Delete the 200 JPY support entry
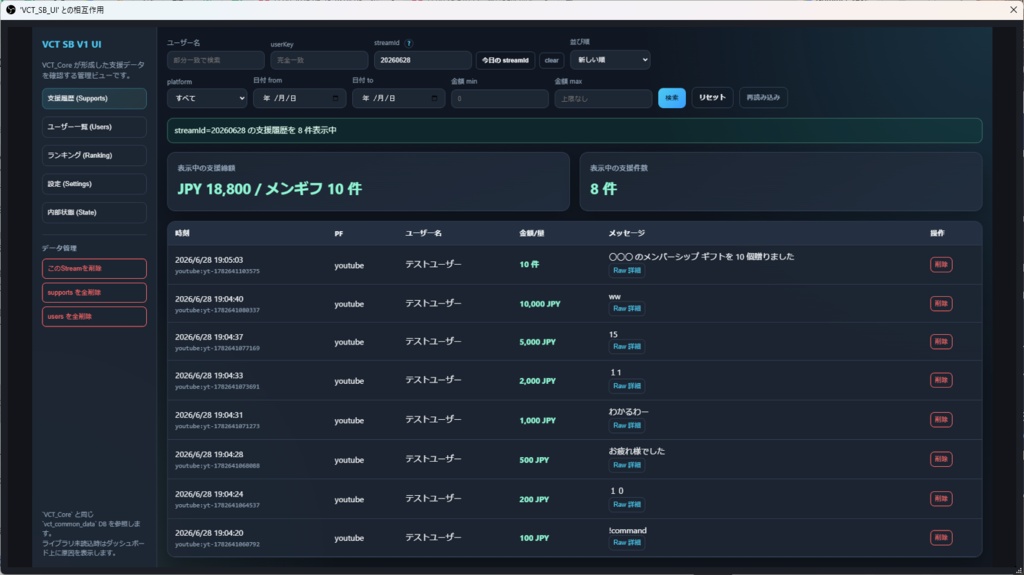Image resolution: width=1024 pixels, height=575 pixels. (x=941, y=499)
